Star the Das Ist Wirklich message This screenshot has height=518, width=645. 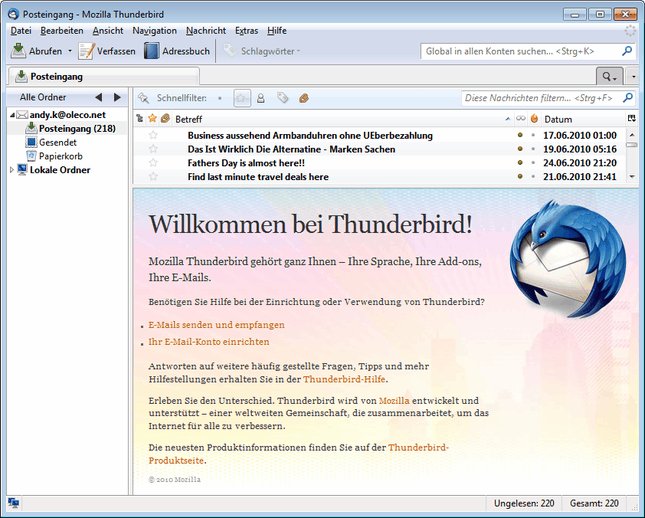click(153, 149)
